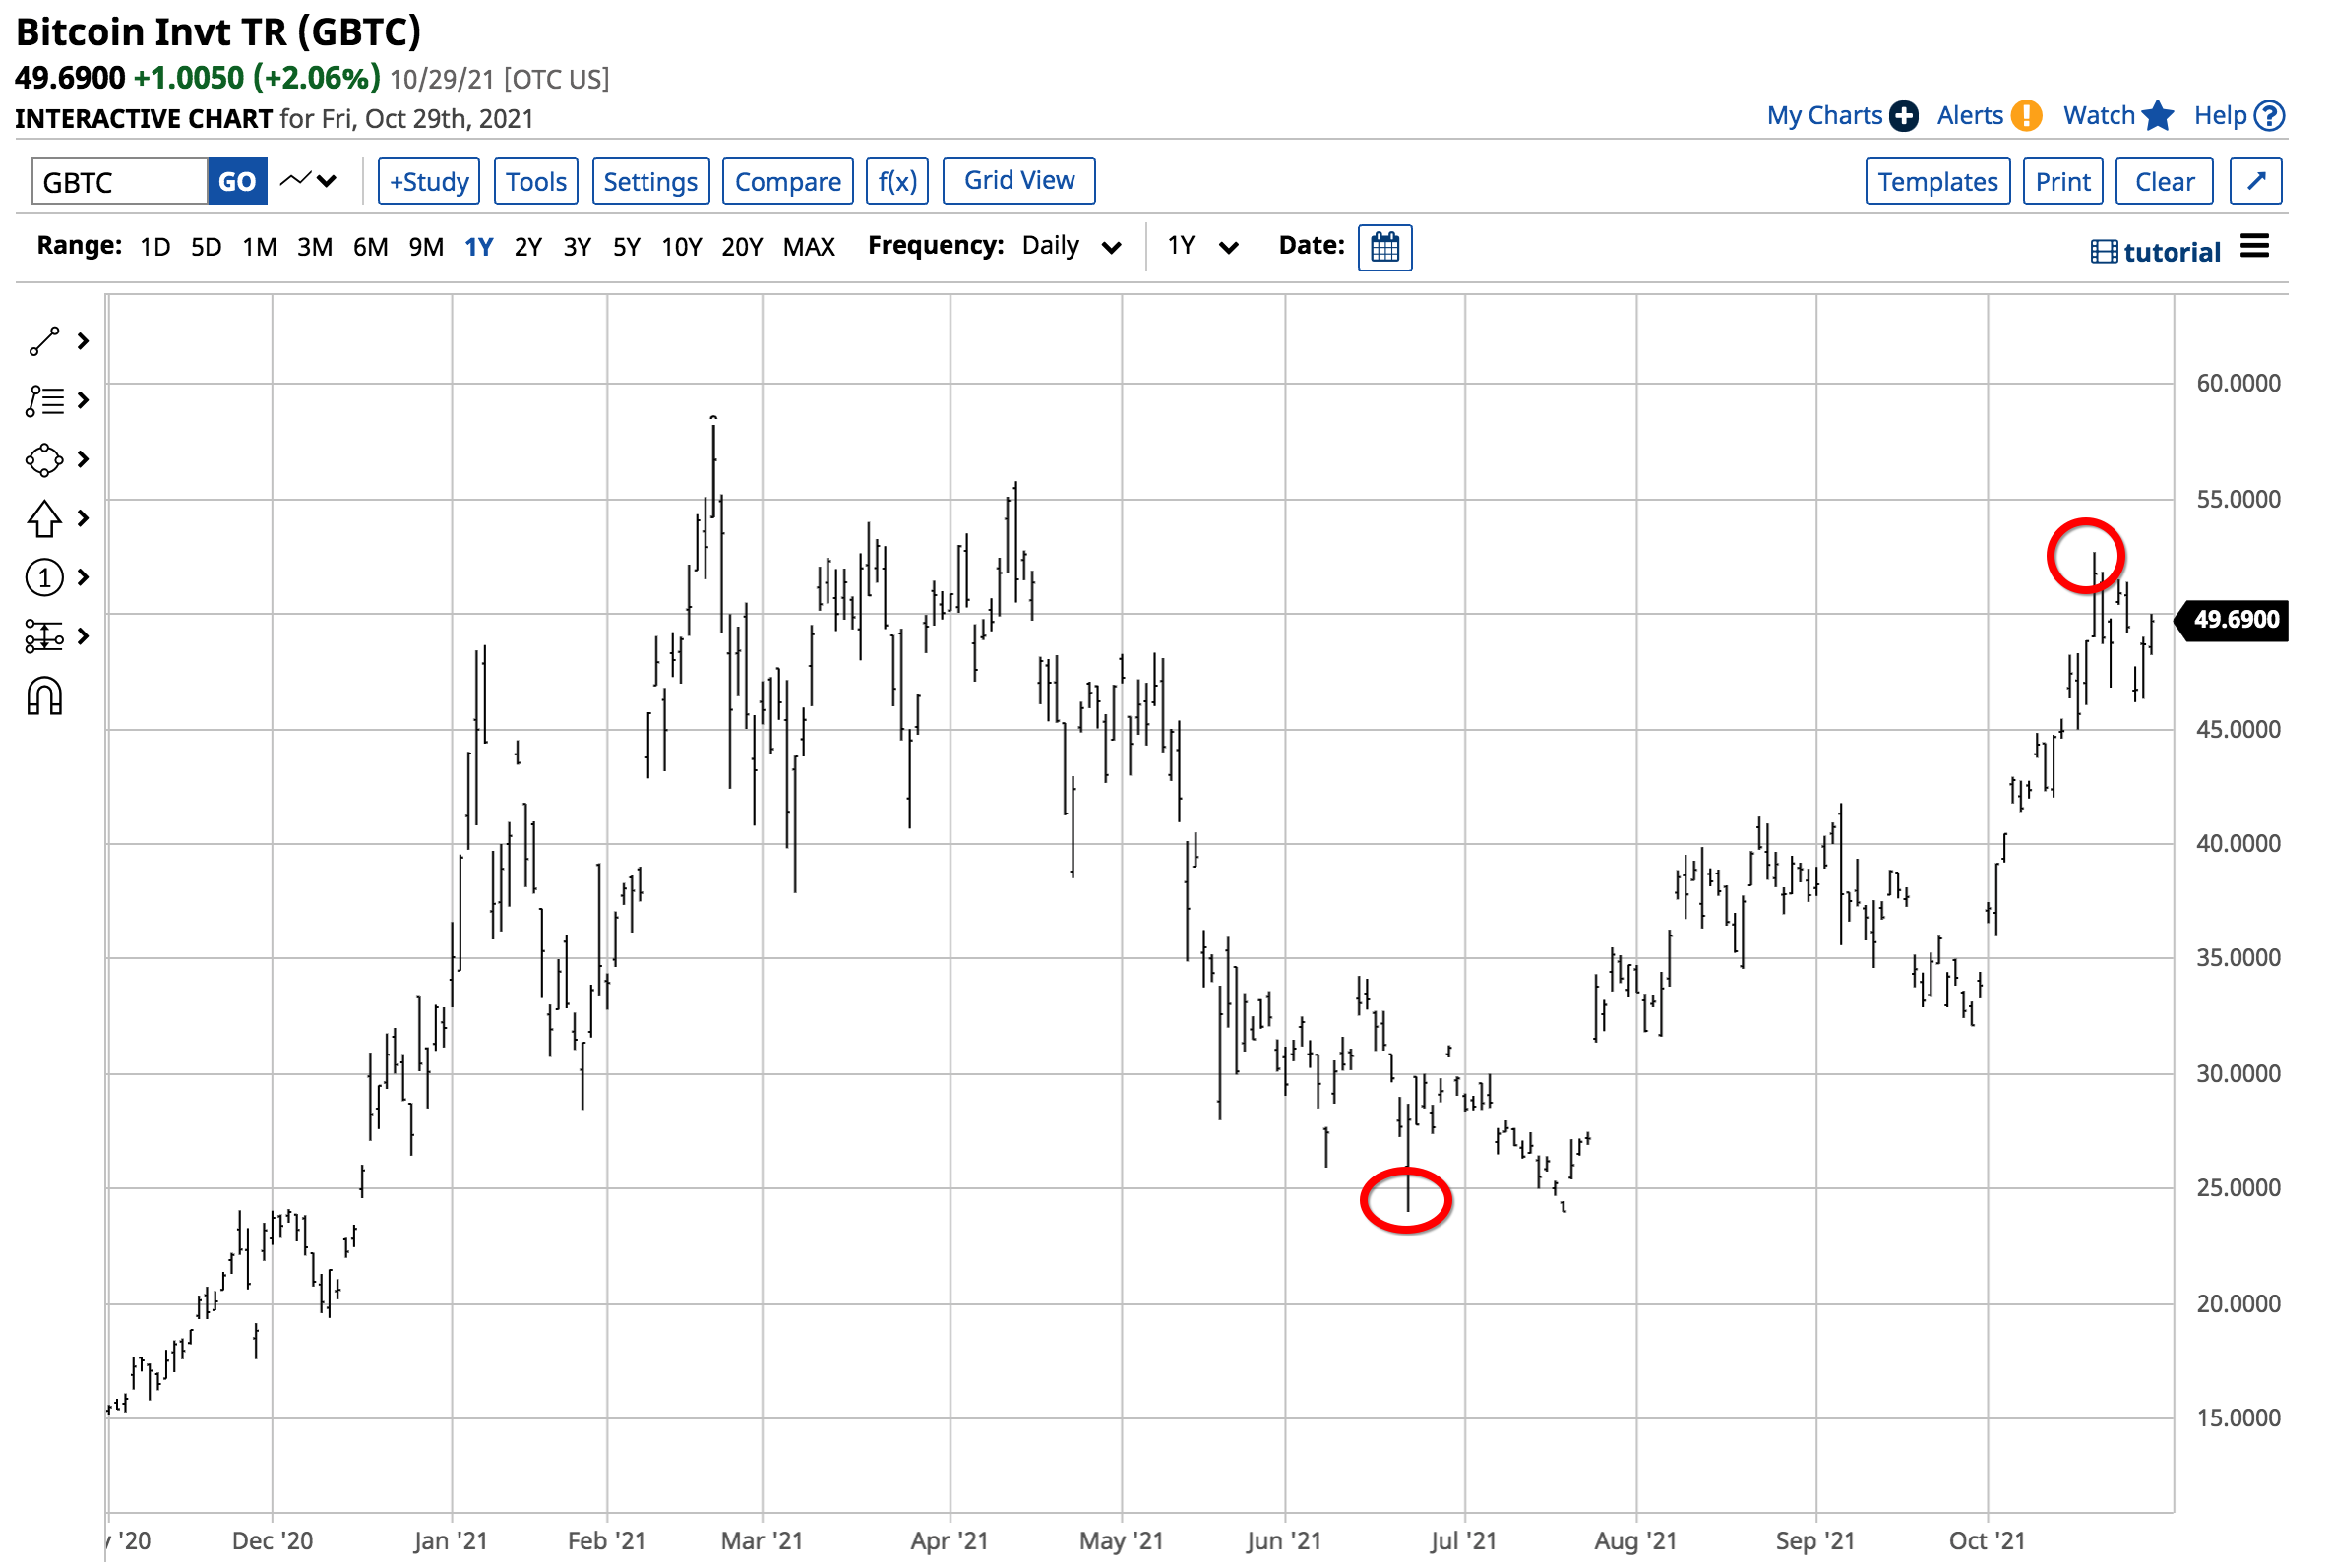Click the Jul '21 date axis label
This screenshot has width=2330, height=1568.
point(1463,1541)
